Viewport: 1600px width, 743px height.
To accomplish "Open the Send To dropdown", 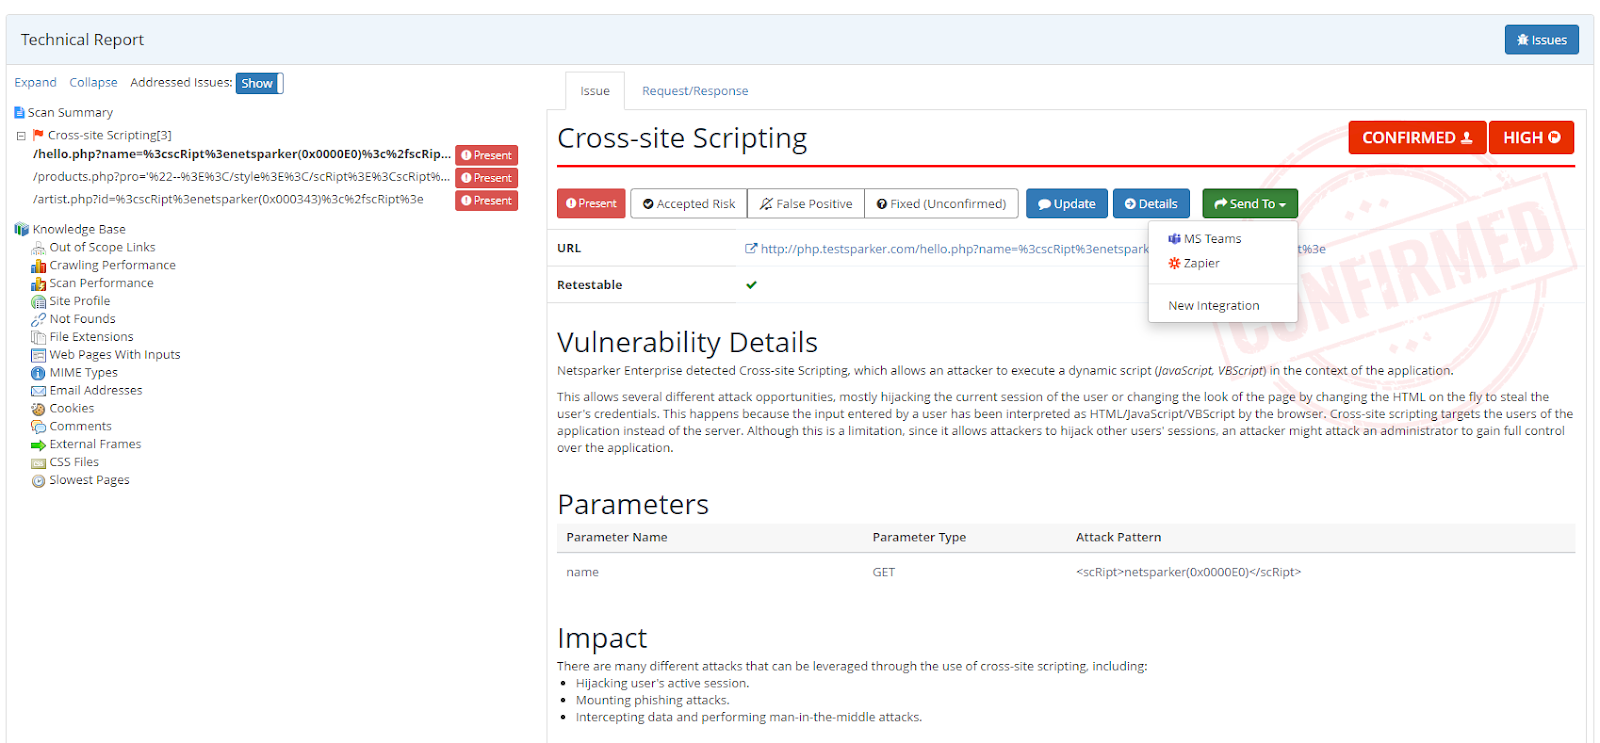I will click(1249, 204).
